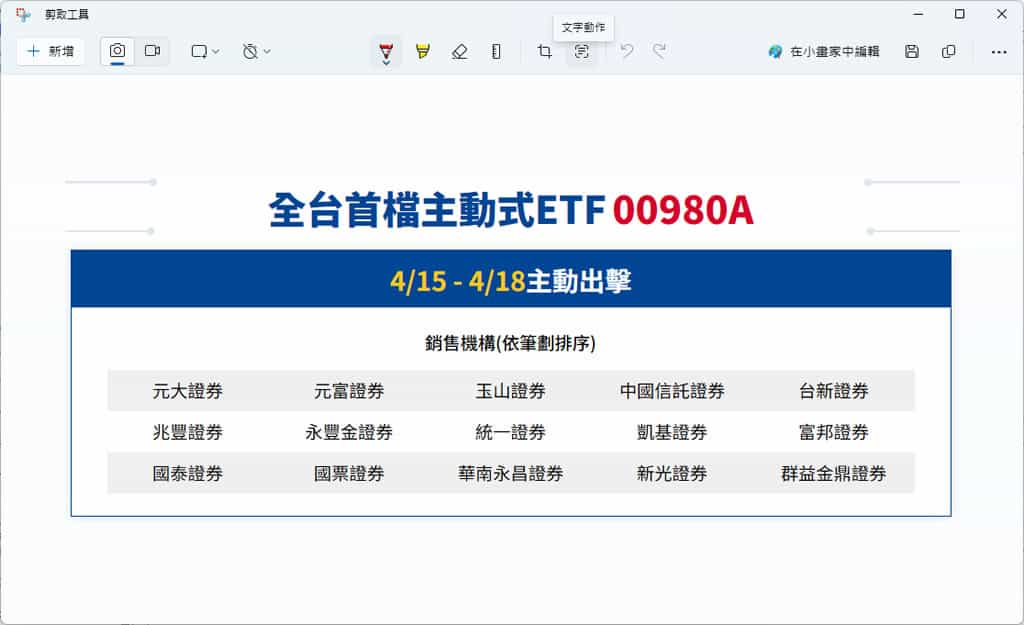Click the 元富證券 cell
The height and width of the screenshot is (625, 1024).
coord(349,391)
